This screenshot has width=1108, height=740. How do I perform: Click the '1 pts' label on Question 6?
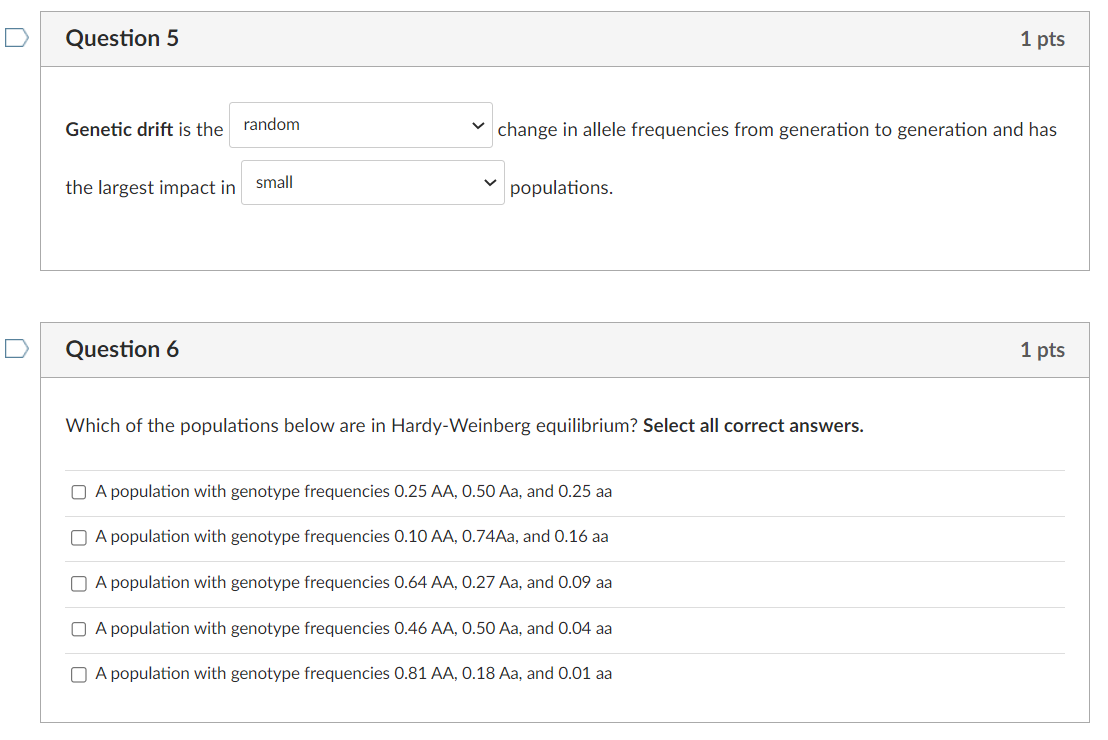point(1042,350)
